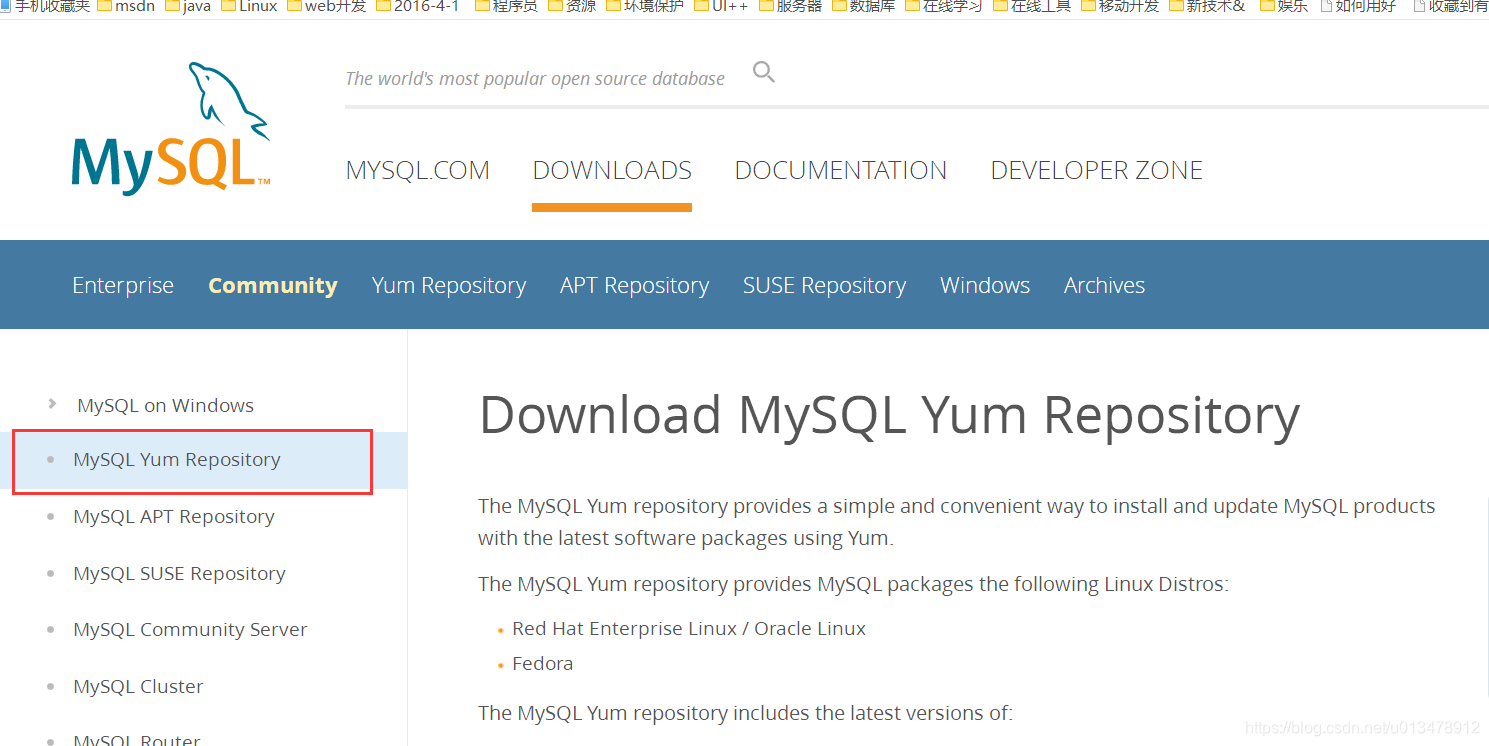Open the 新技术& bookmark folder
The image size is (1489, 746).
point(1207,6)
